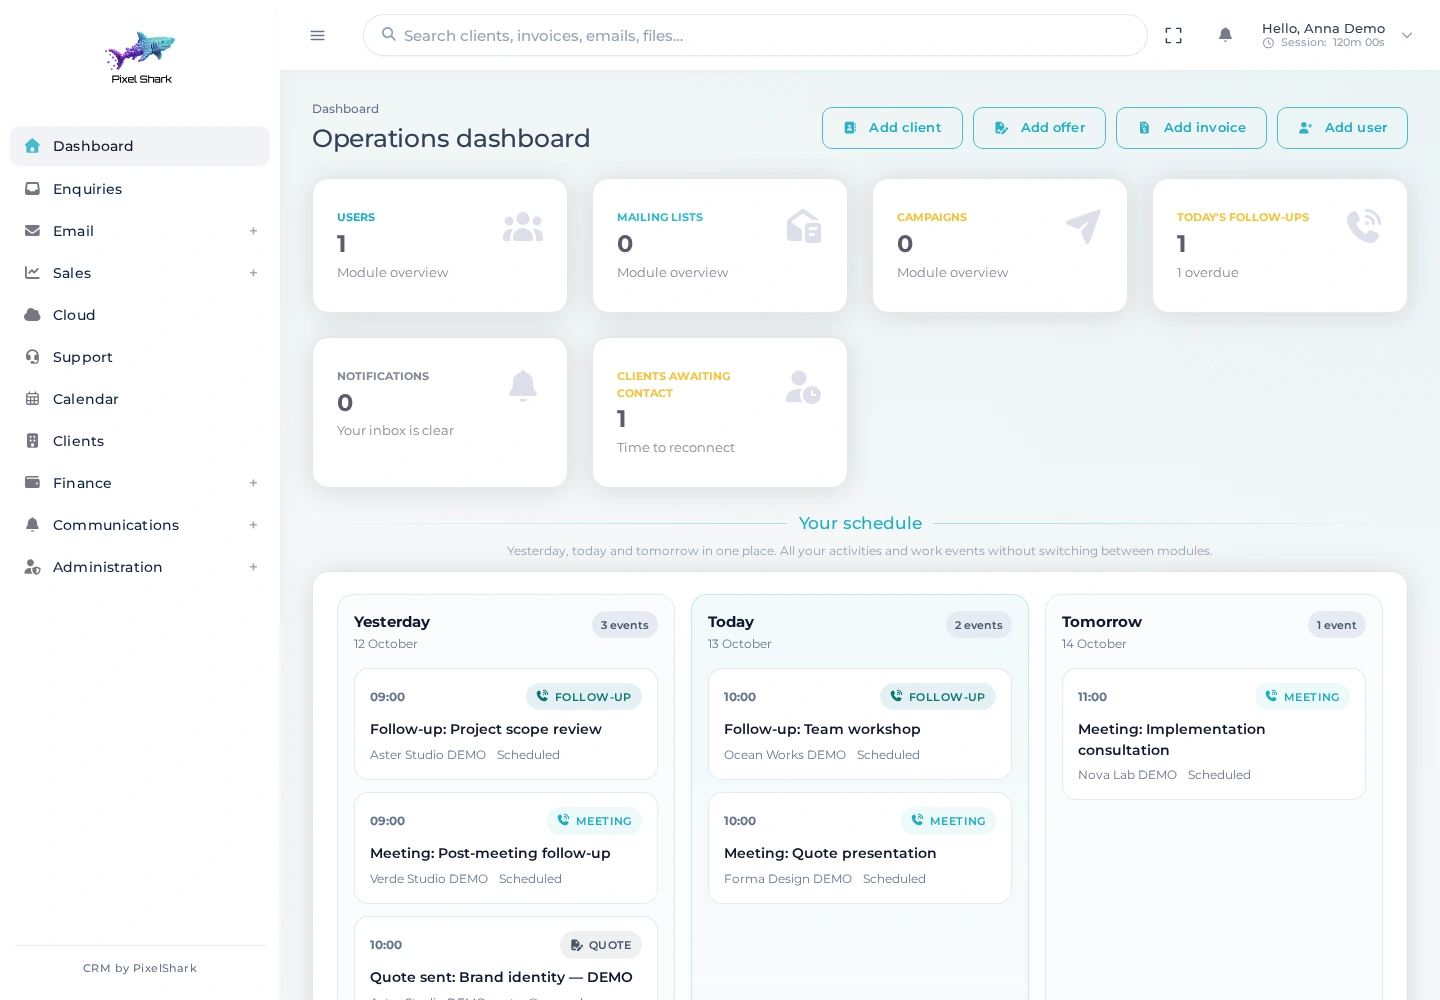This screenshot has width=1440, height=1000.
Task: Click the Pixel Shark logo
Action: coord(141,58)
